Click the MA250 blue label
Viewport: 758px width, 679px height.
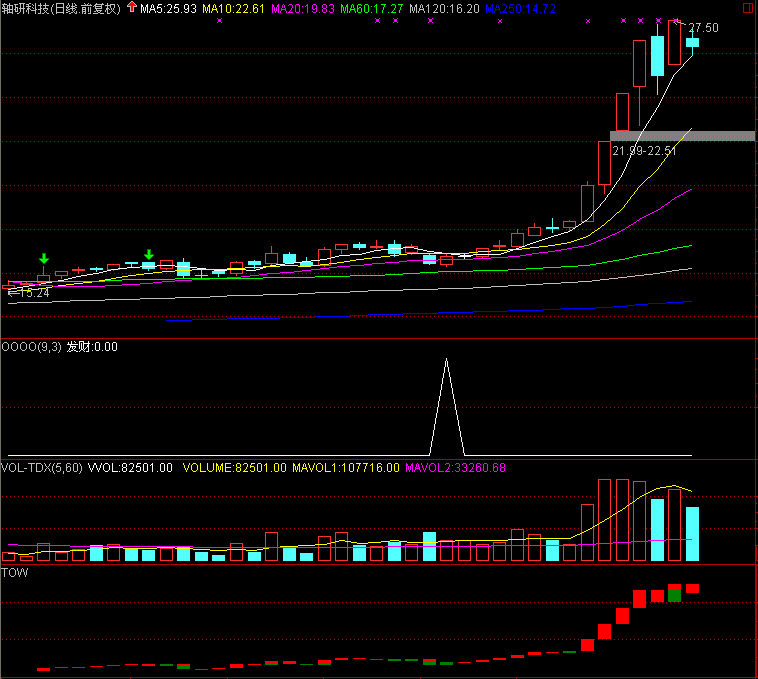[x=520, y=9]
